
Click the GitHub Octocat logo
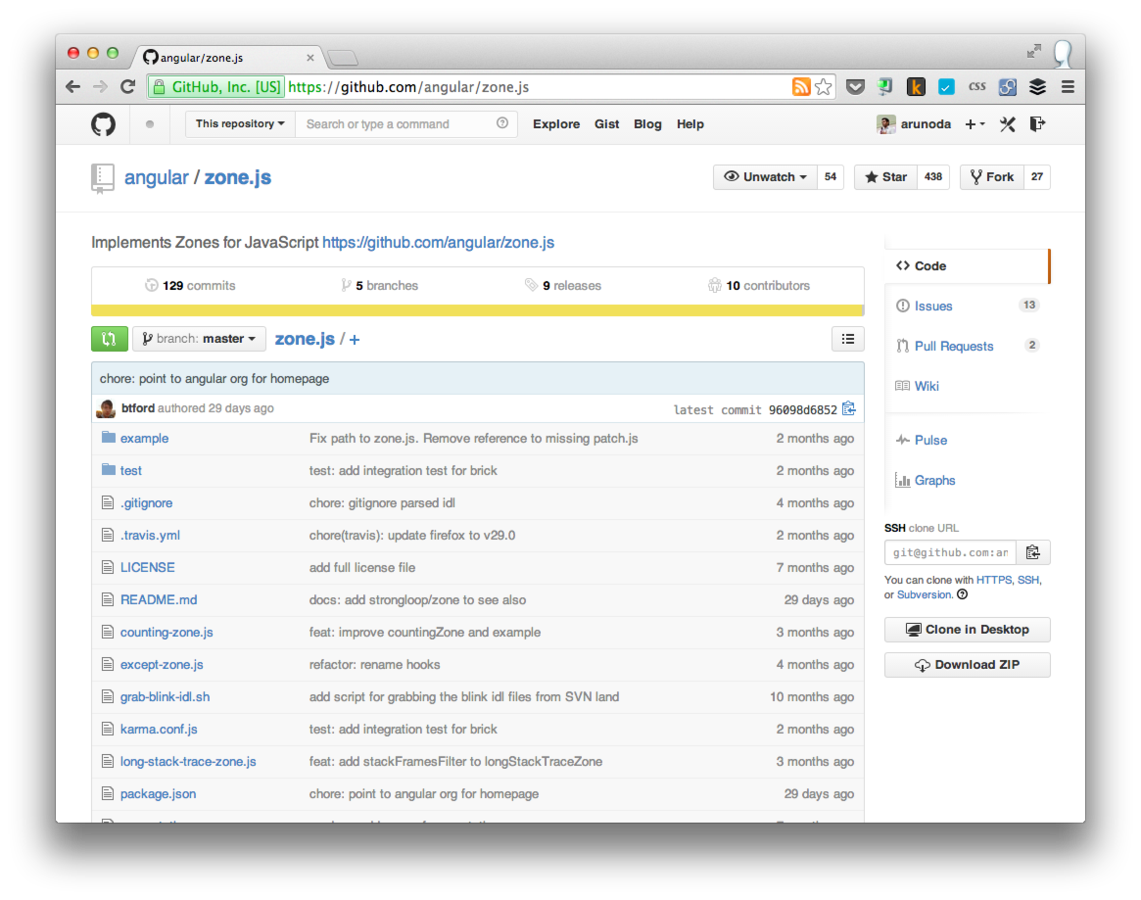pos(103,124)
